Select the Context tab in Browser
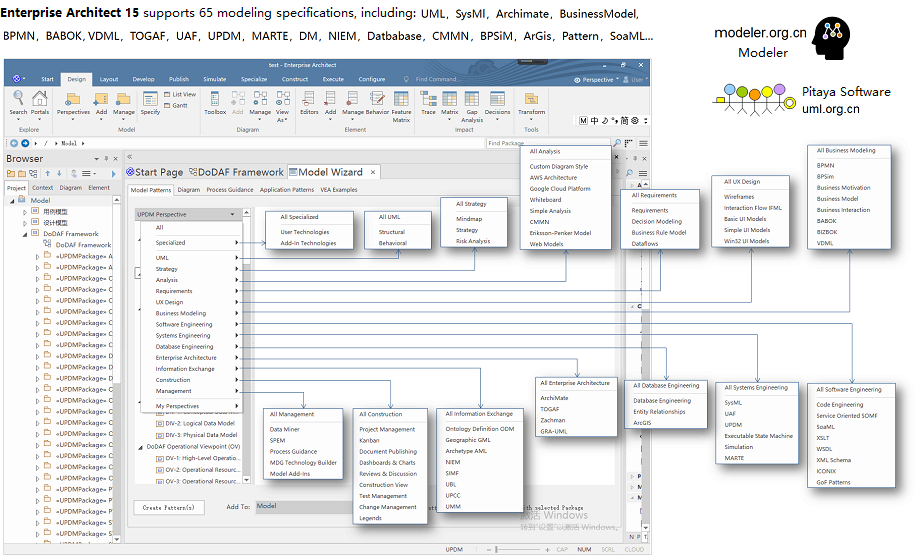 point(42,188)
